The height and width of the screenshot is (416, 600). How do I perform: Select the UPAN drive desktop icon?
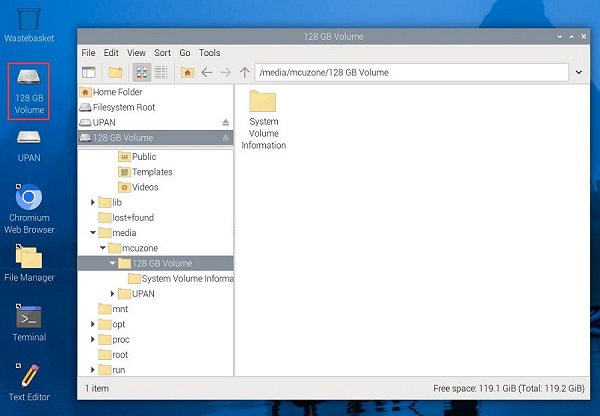pos(29,145)
